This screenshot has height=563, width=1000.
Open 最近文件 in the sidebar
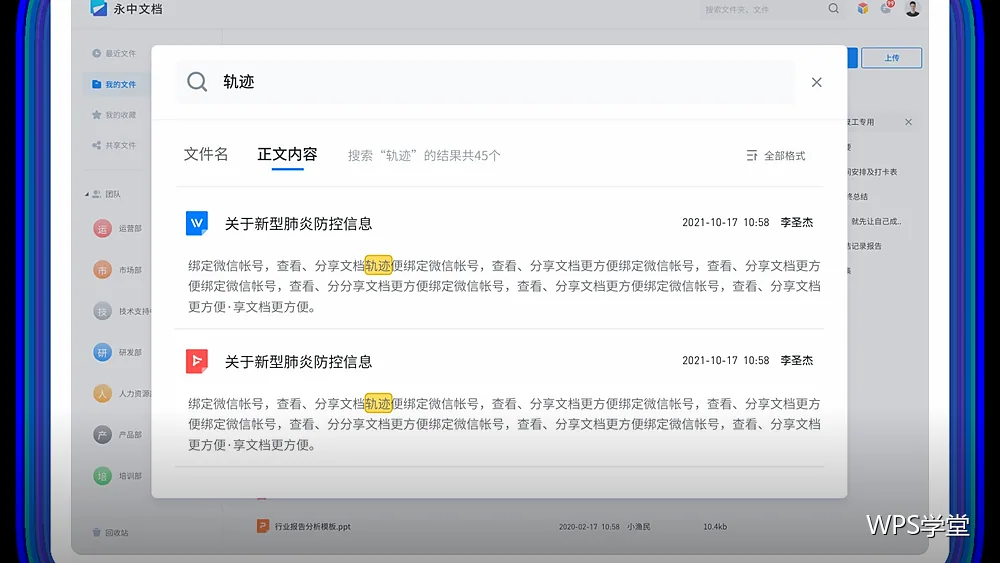[114, 54]
